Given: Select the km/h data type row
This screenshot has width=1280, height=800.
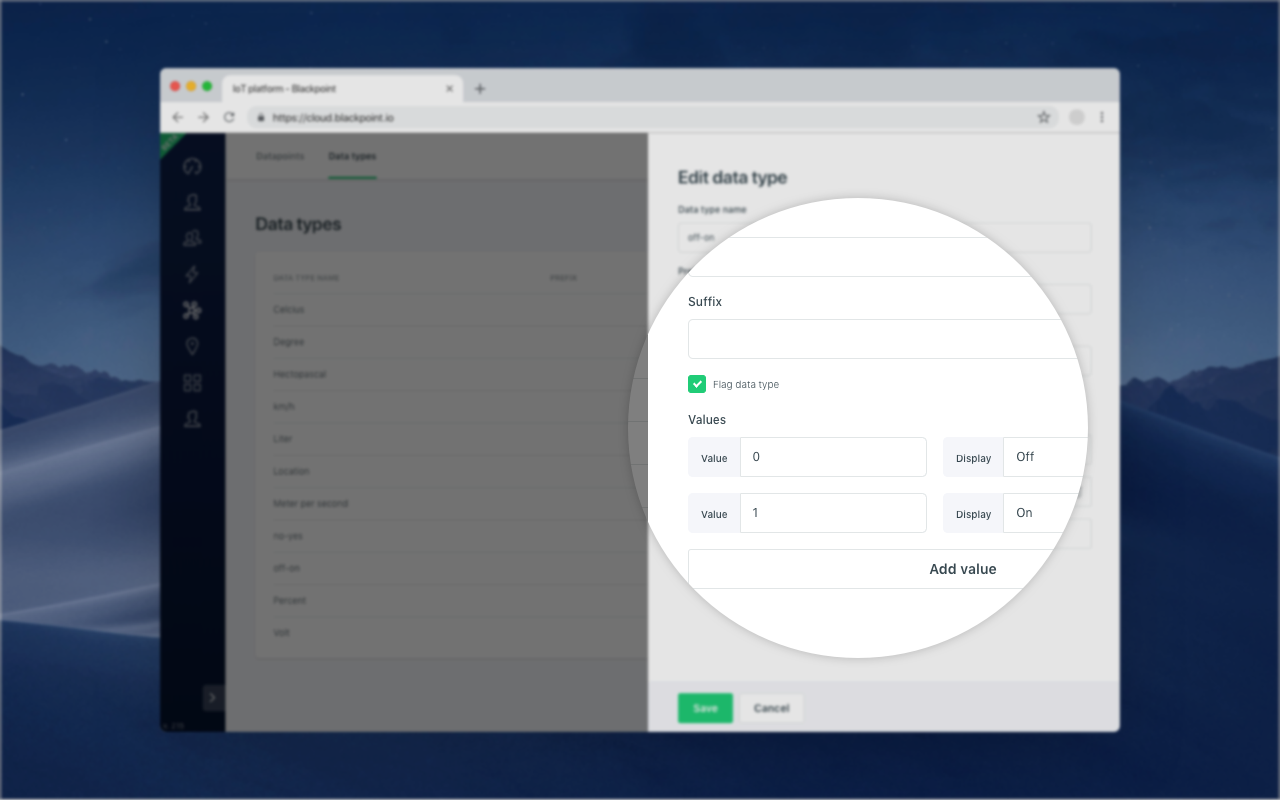Looking at the screenshot, I should point(451,407).
